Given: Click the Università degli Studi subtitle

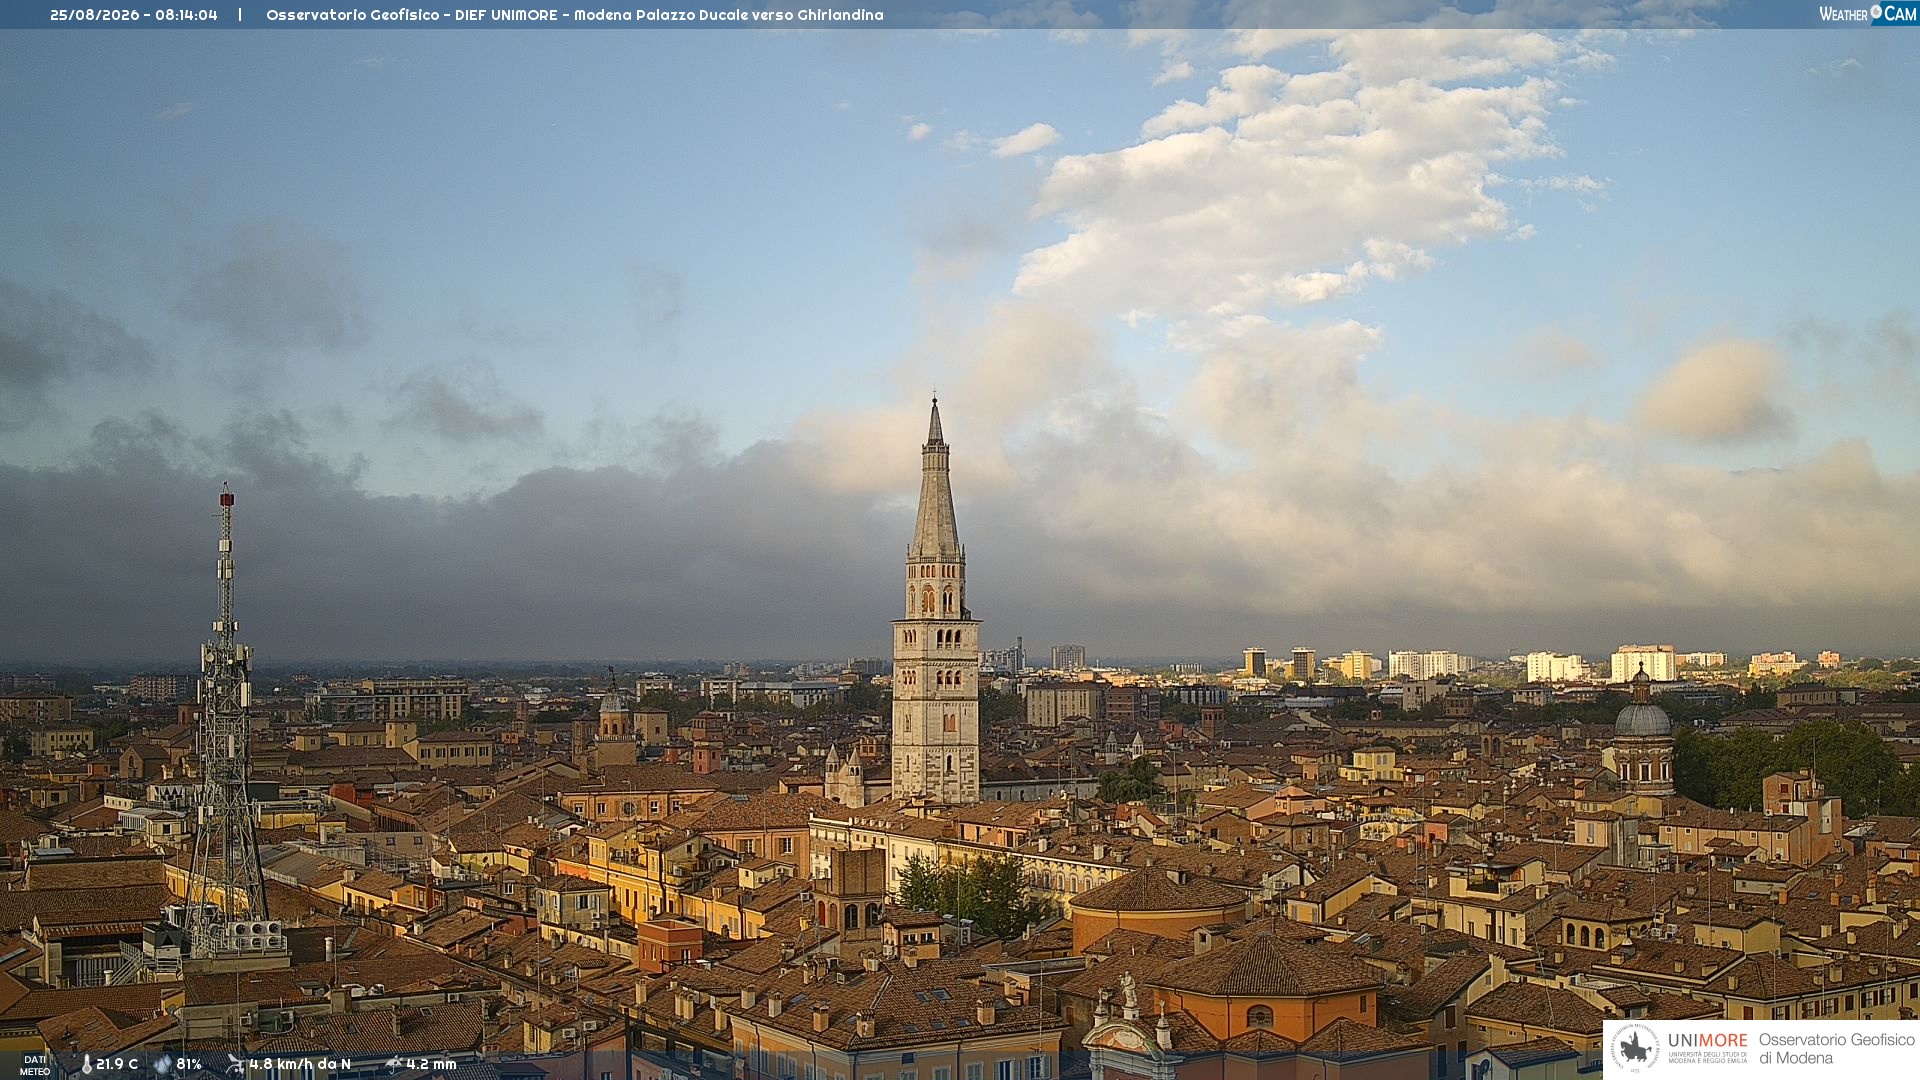Looking at the screenshot, I should coord(1708,1057).
